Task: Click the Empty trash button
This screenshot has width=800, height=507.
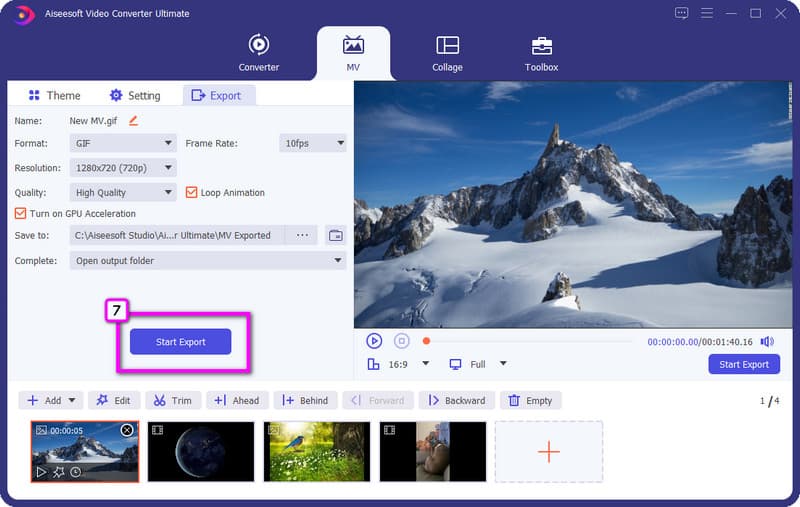Action: (530, 400)
